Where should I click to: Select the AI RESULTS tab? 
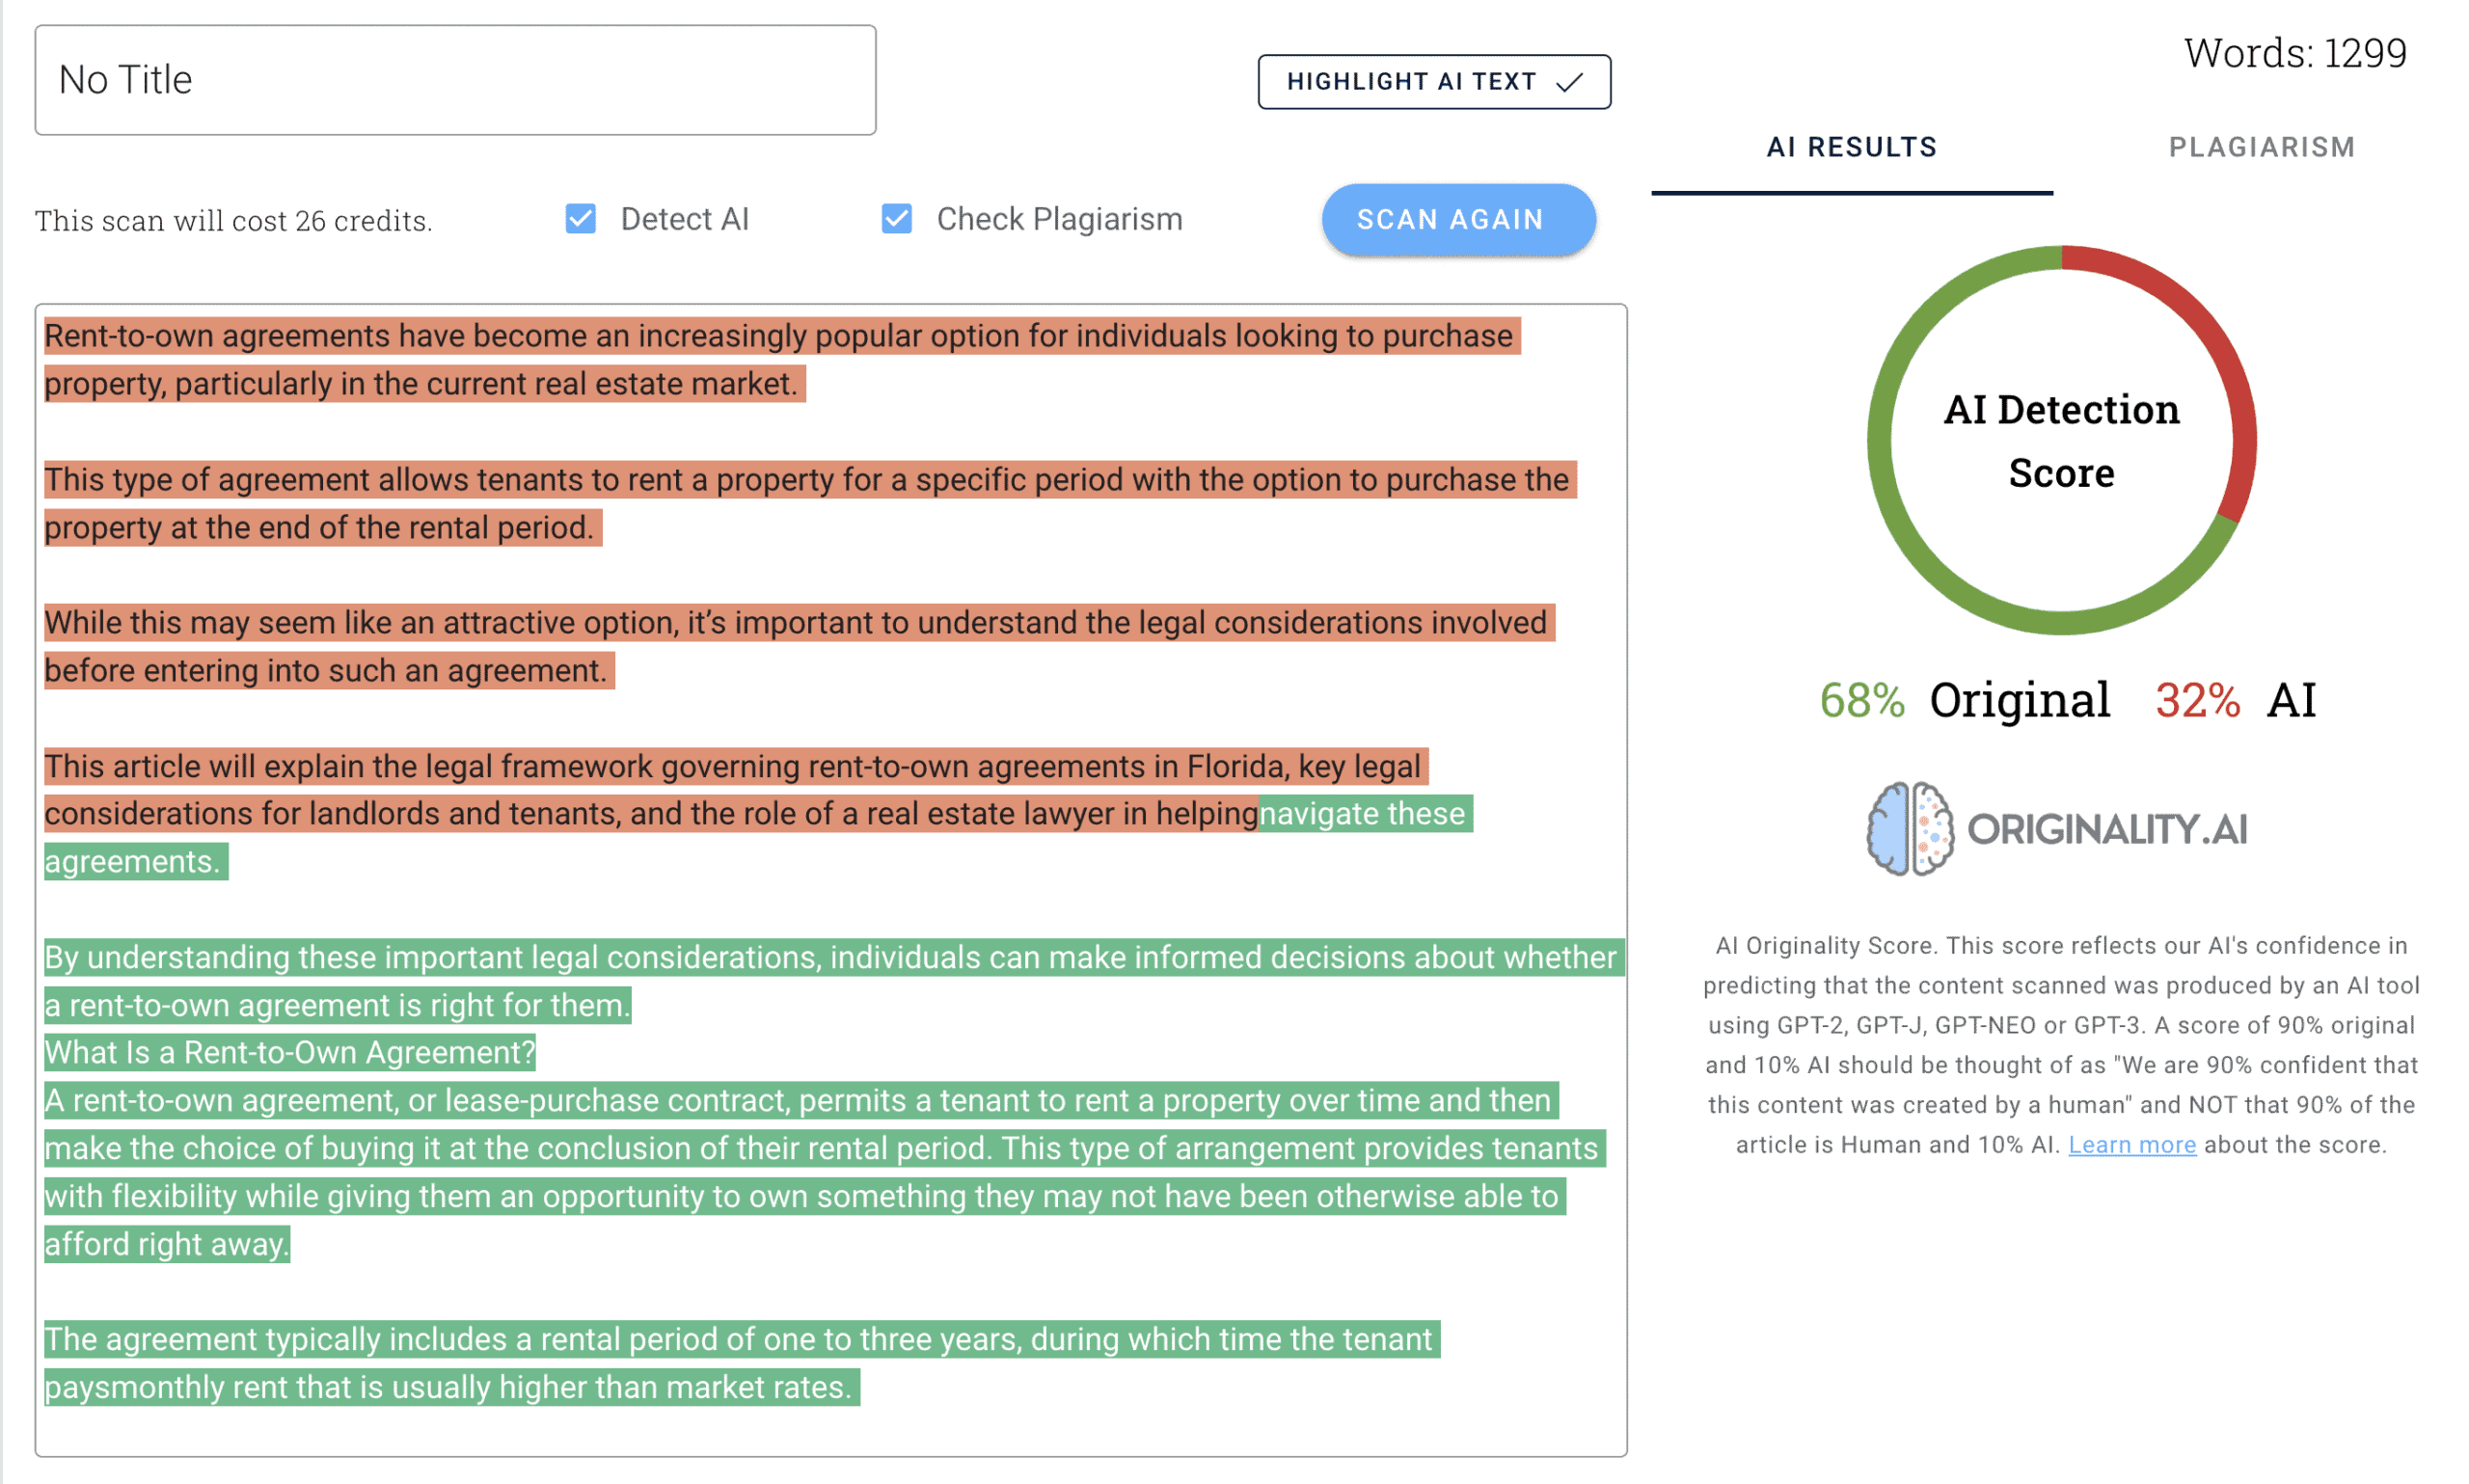(x=1851, y=147)
